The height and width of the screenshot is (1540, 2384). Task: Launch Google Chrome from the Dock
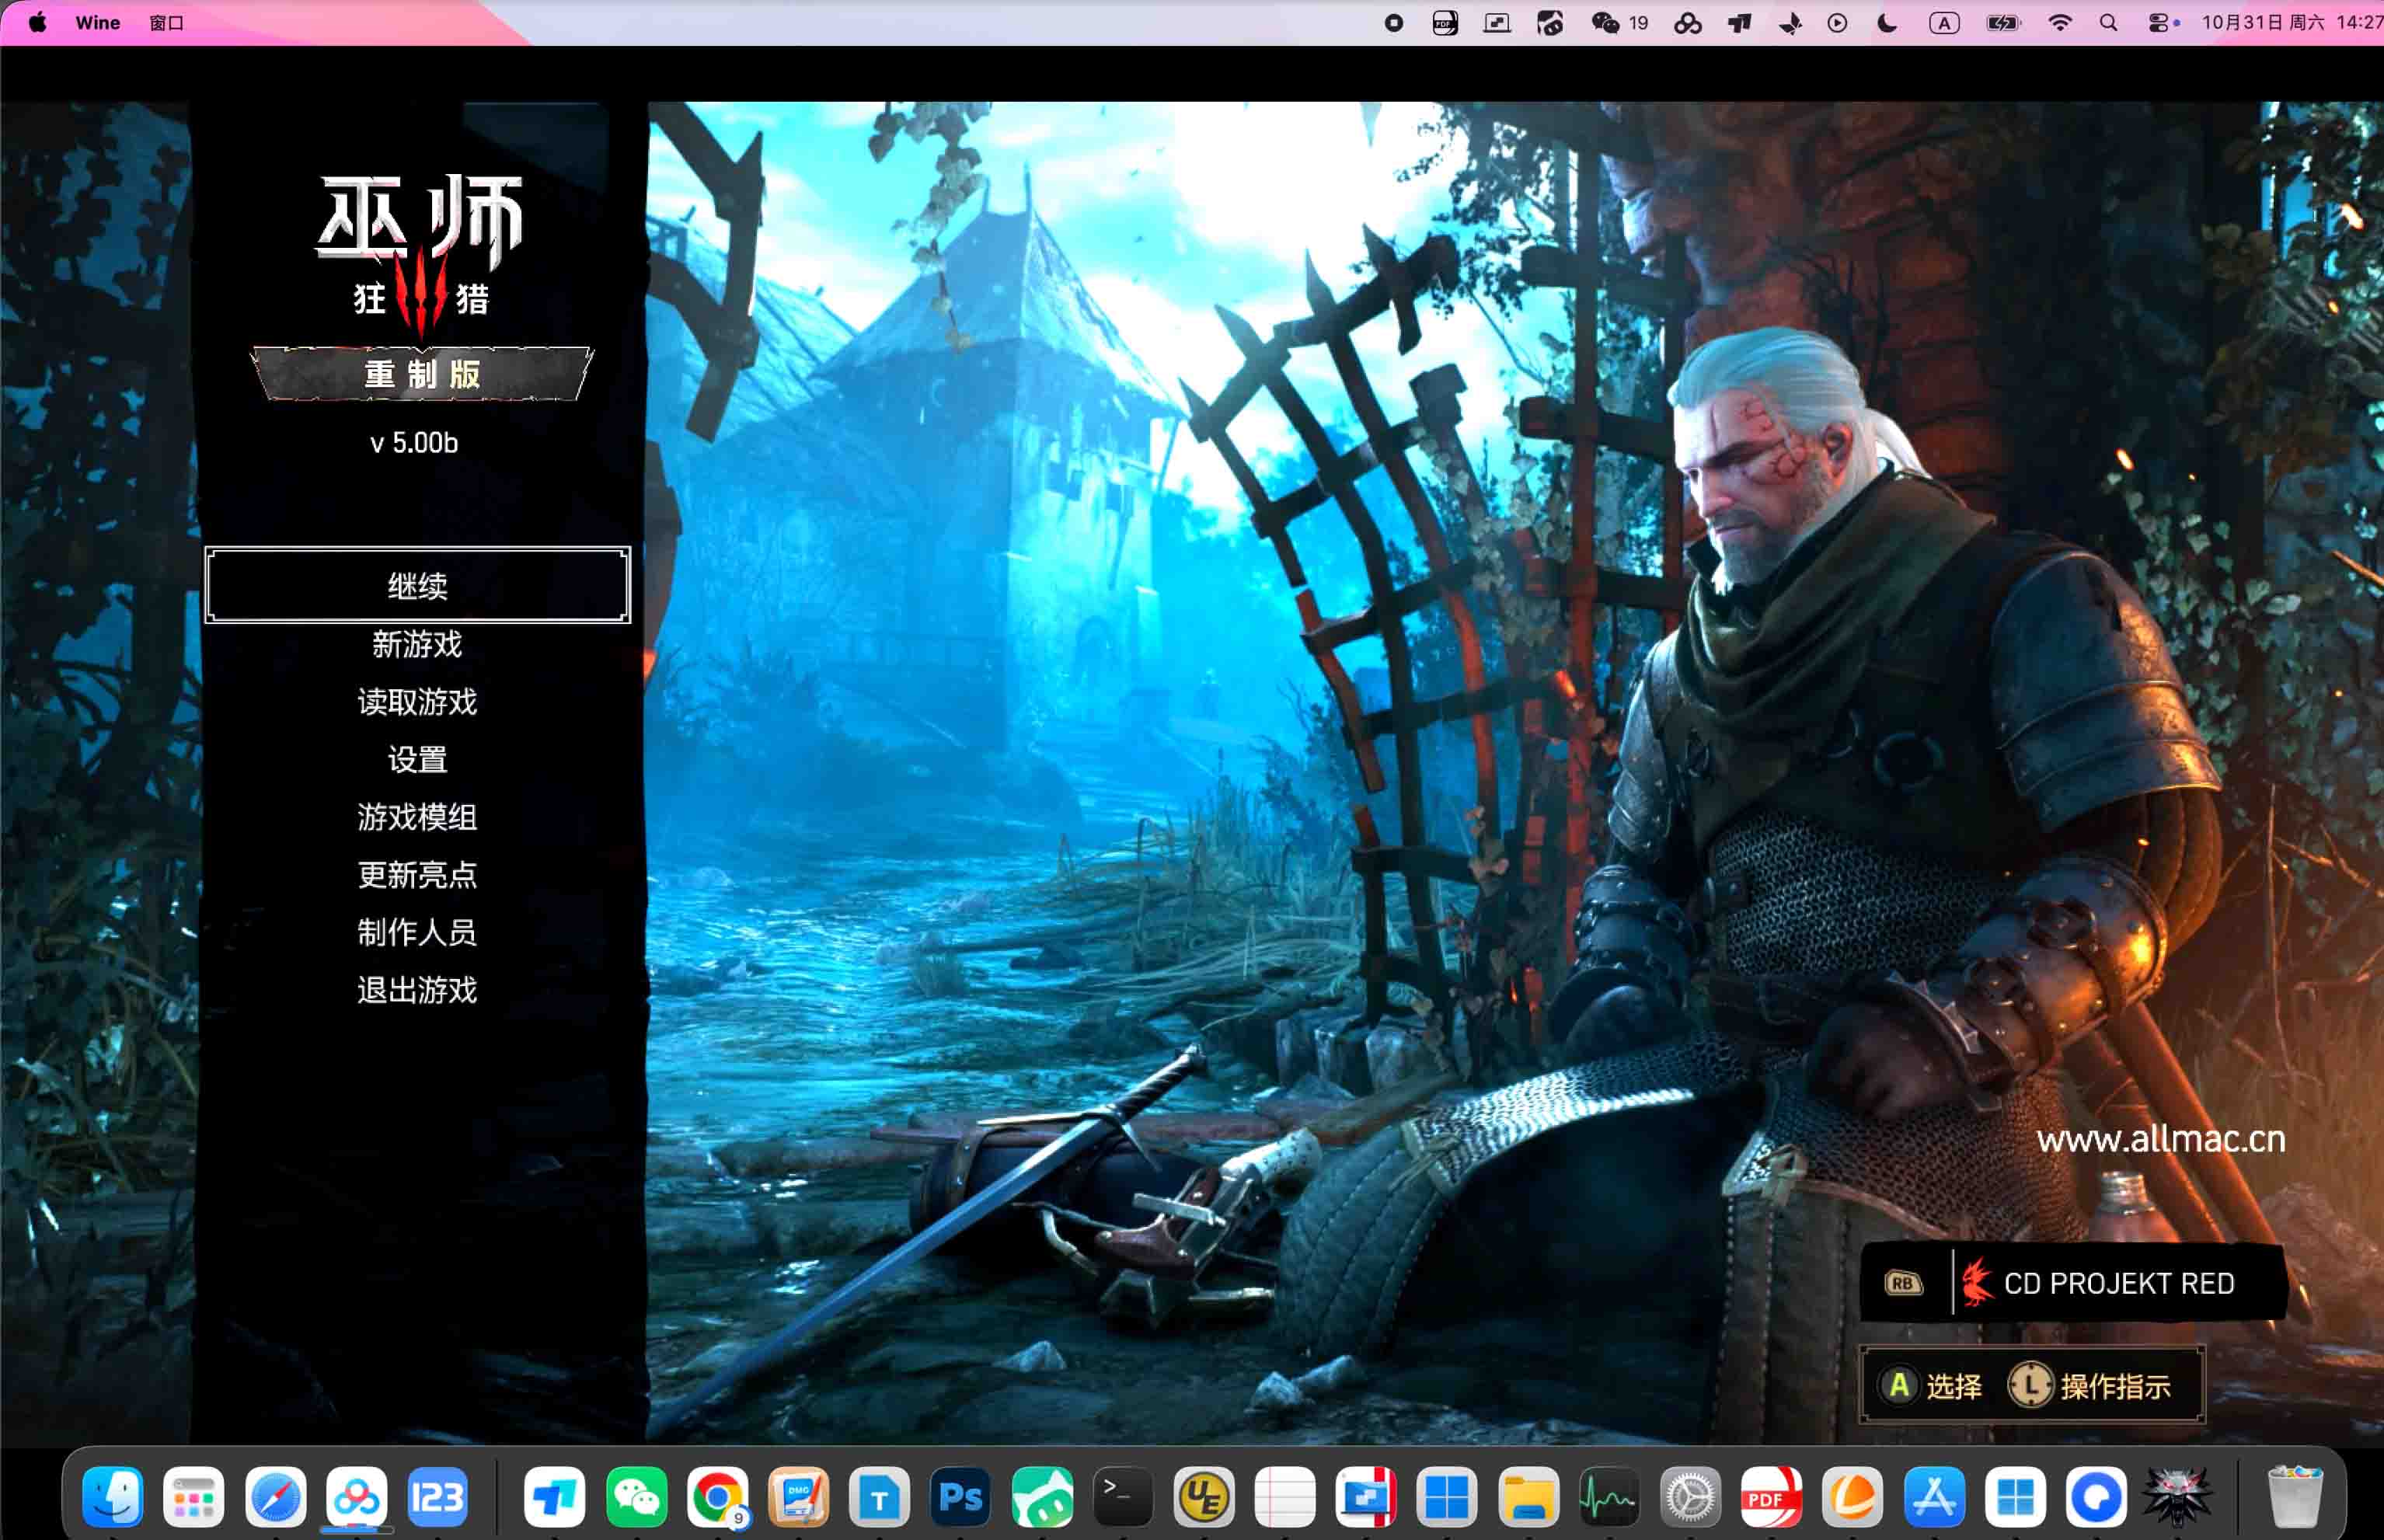click(x=717, y=1497)
